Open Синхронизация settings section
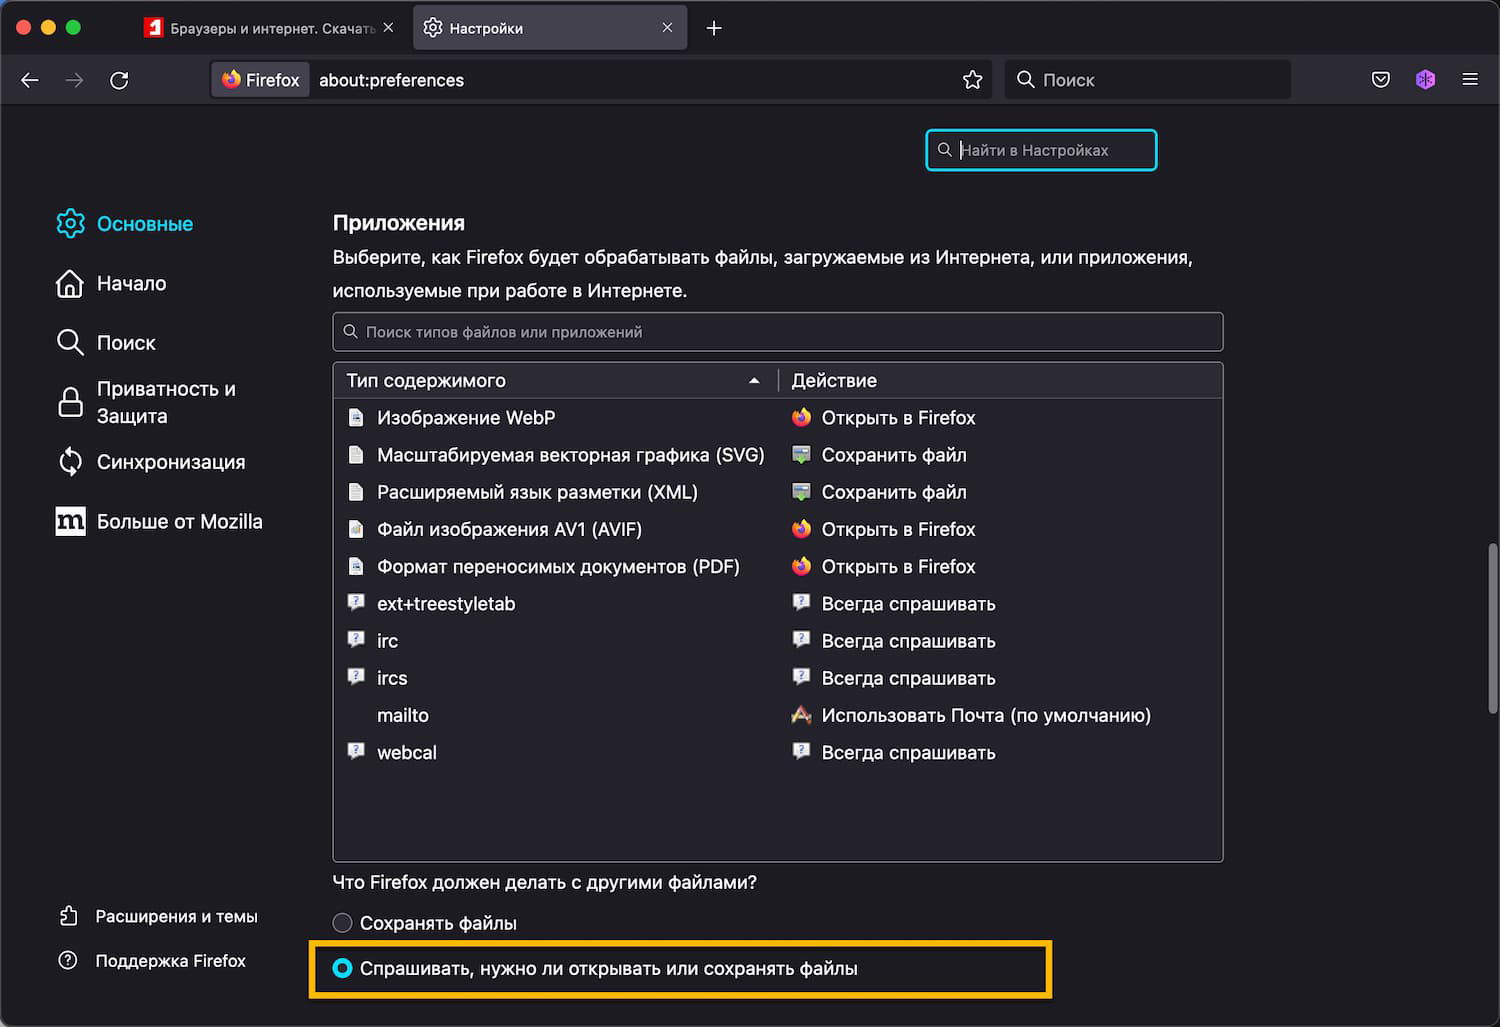 tap(170, 462)
